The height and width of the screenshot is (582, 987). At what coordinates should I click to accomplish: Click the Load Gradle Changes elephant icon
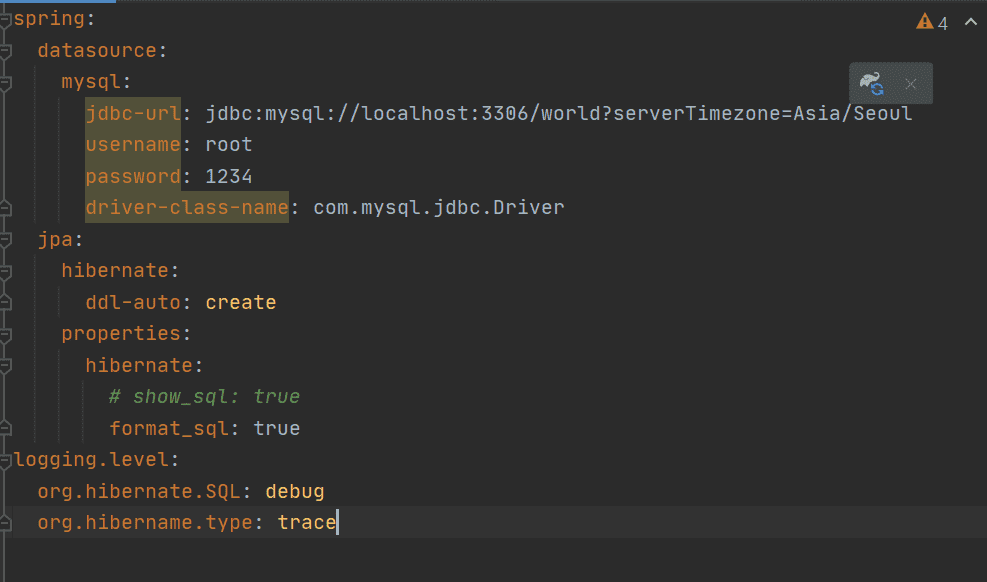coord(872,83)
